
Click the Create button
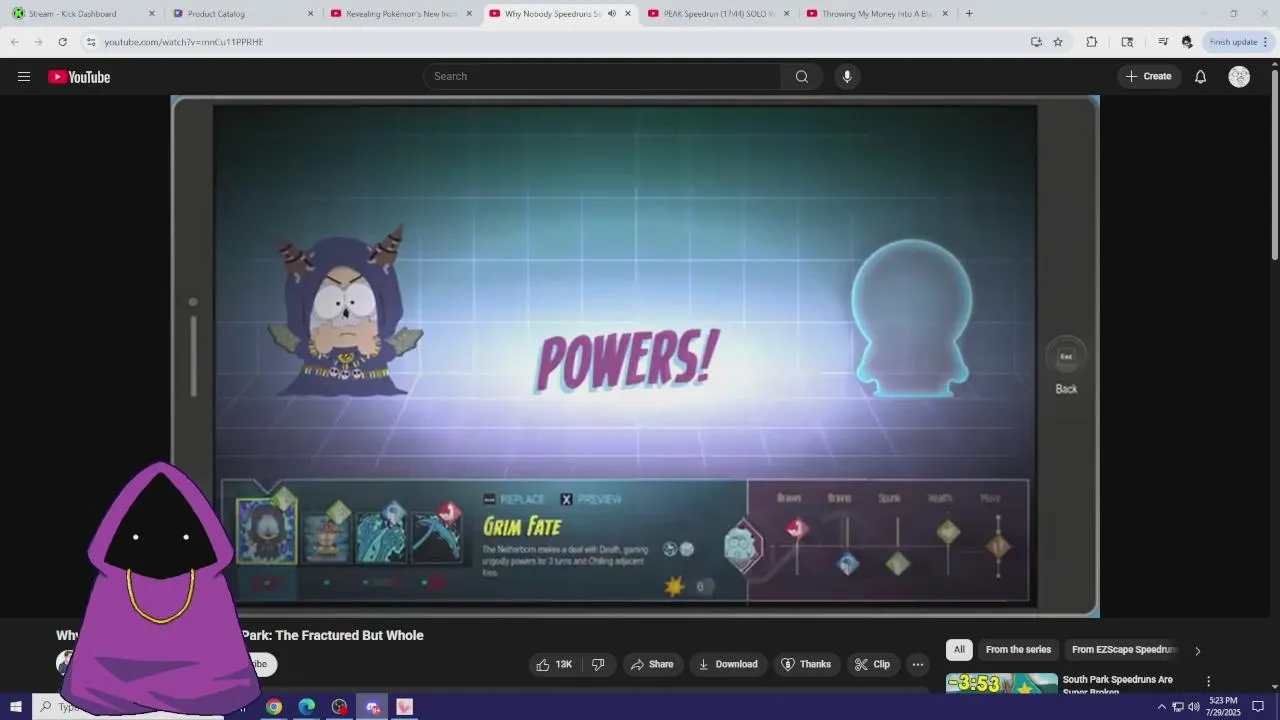[x=1148, y=77]
